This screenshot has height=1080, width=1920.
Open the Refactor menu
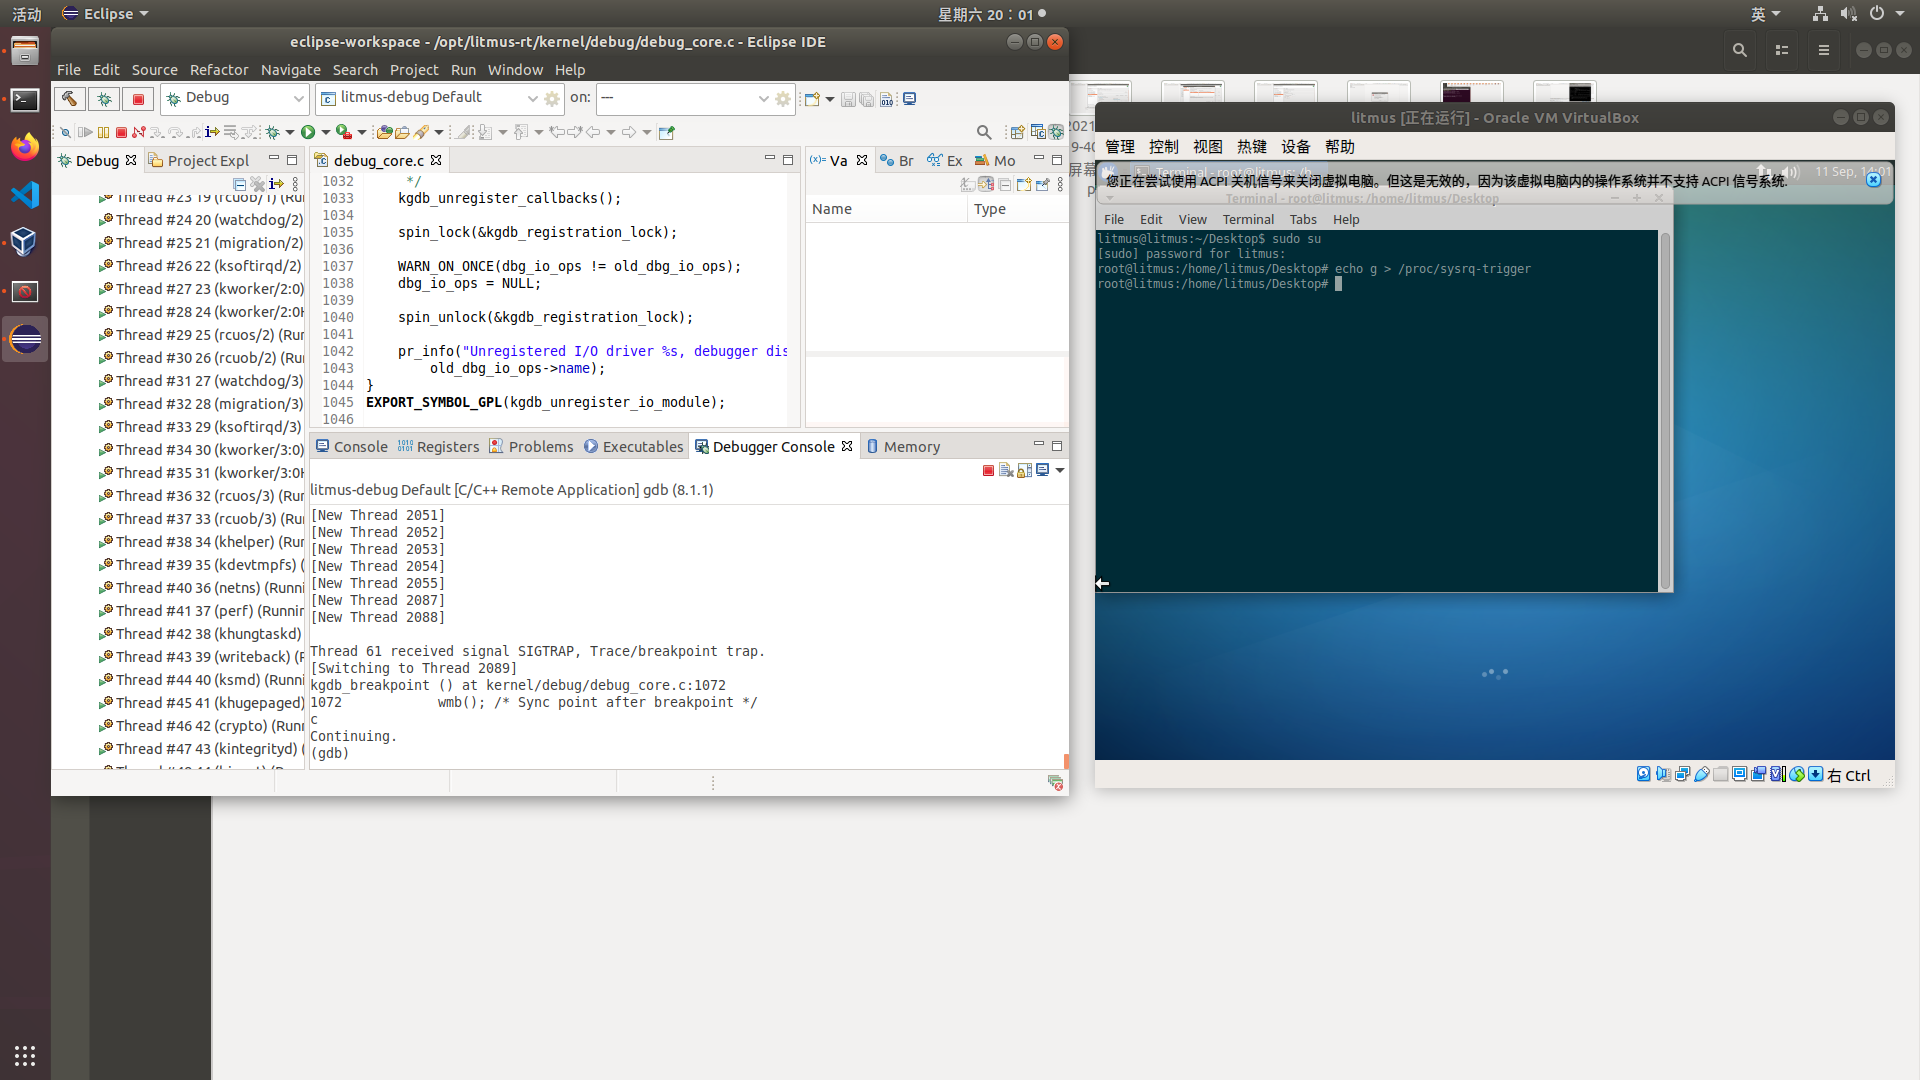(219, 70)
